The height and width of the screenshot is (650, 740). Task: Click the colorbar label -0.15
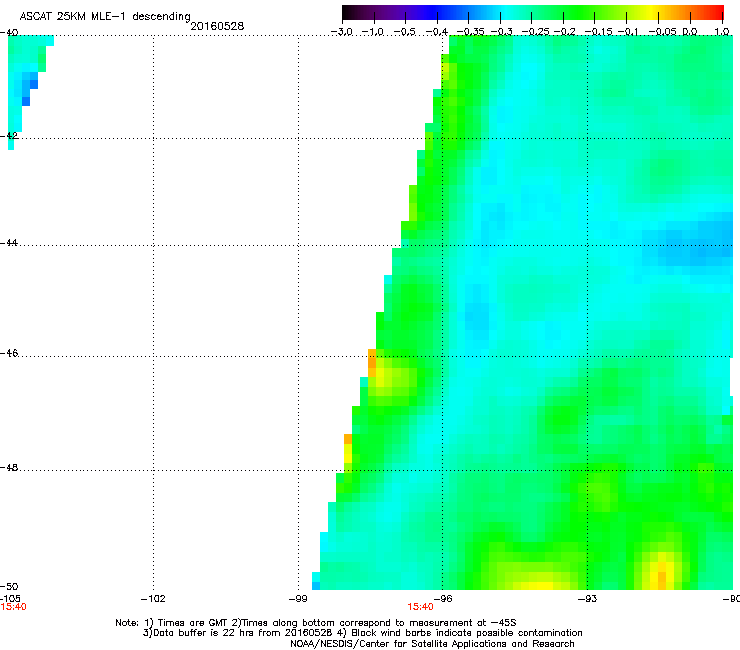pos(598,32)
